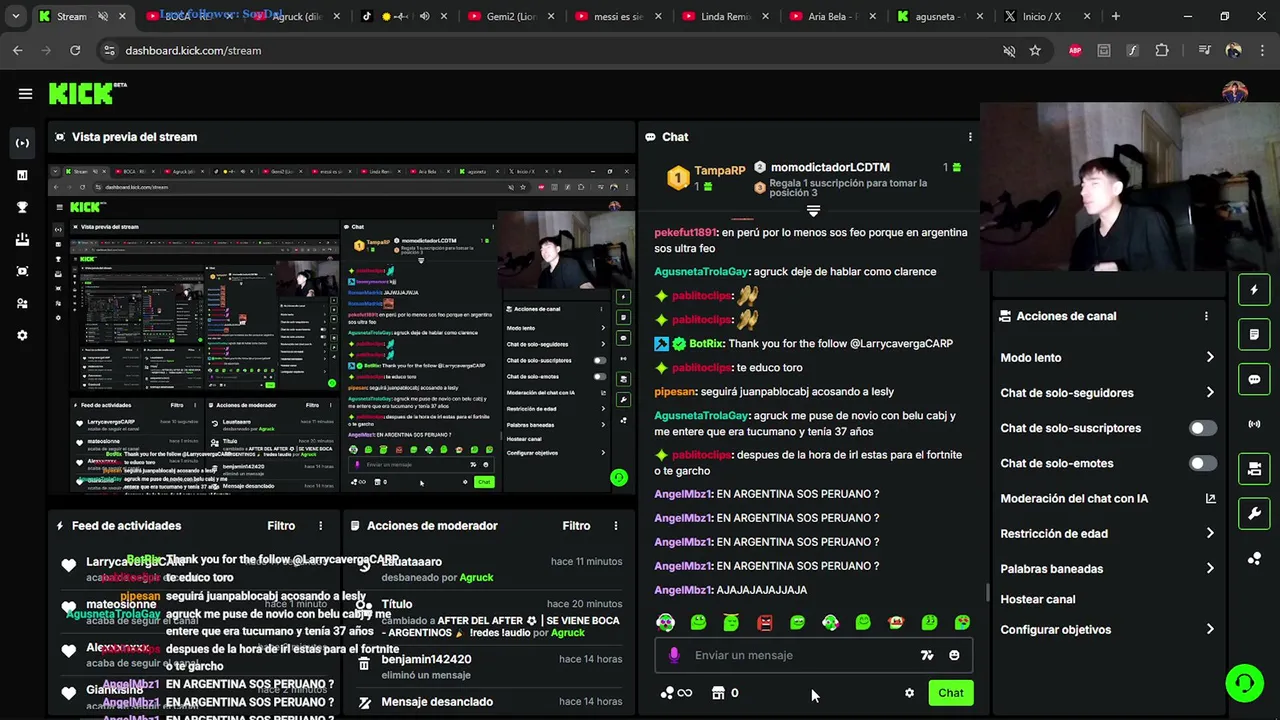Expand the Modo lento option

pyautogui.click(x=1108, y=357)
